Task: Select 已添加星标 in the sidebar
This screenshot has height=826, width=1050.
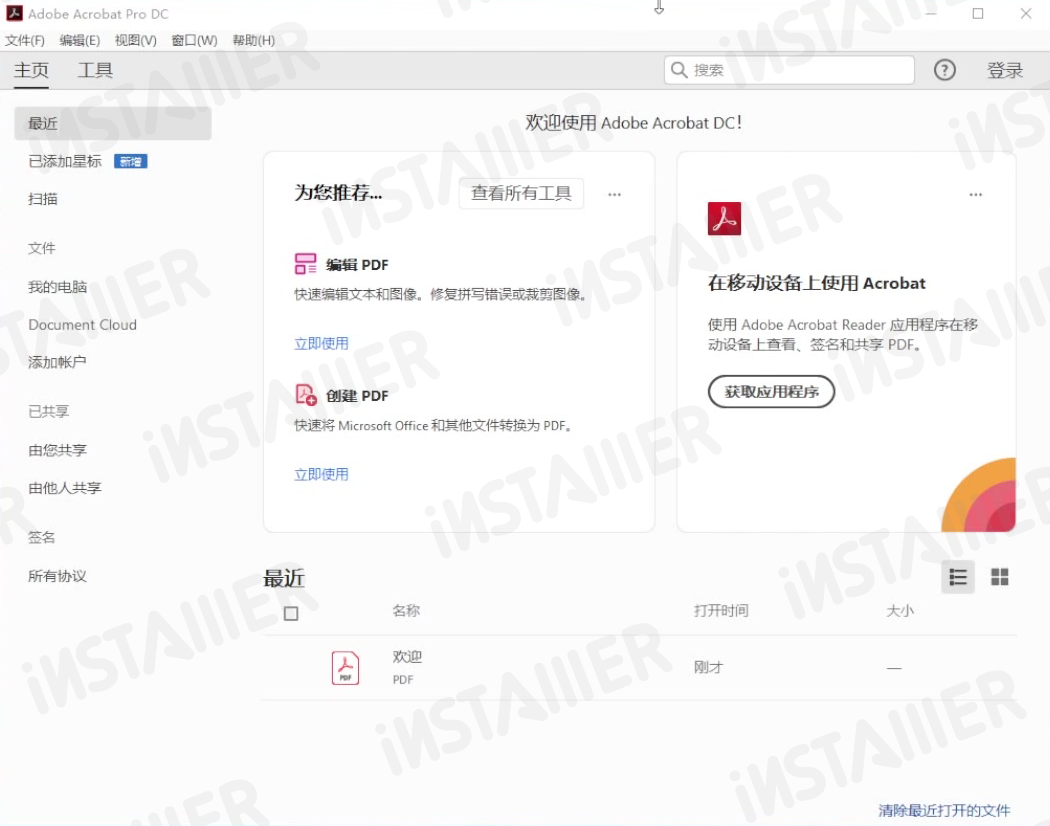Action: pos(65,161)
